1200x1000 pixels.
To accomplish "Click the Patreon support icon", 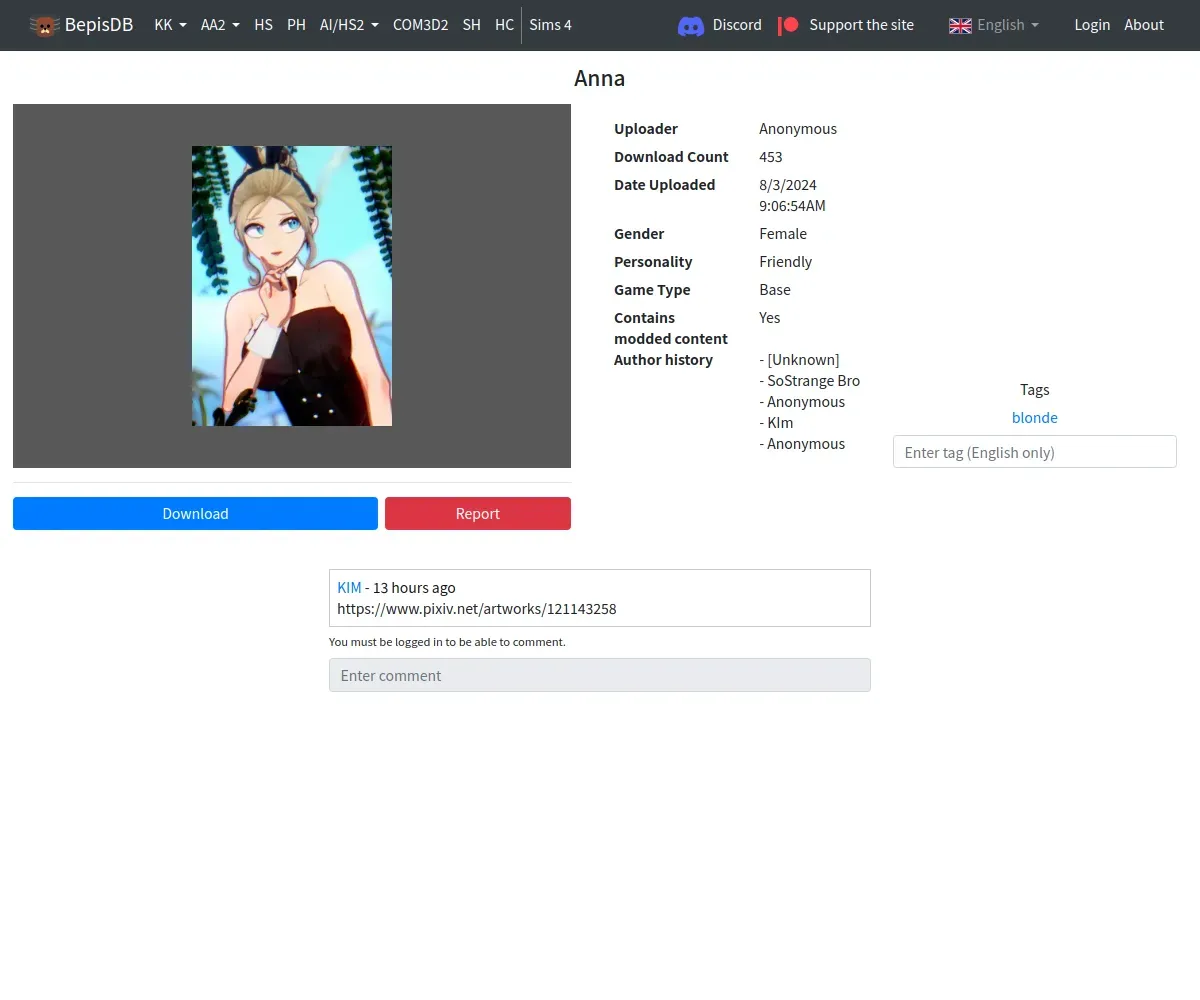I will click(789, 25).
